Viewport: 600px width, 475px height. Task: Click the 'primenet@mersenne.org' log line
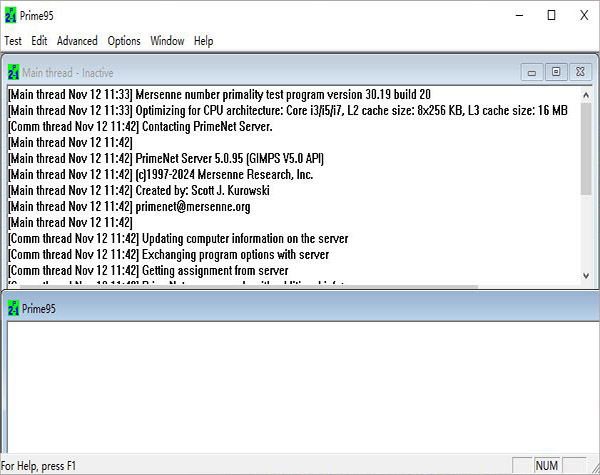point(129,207)
